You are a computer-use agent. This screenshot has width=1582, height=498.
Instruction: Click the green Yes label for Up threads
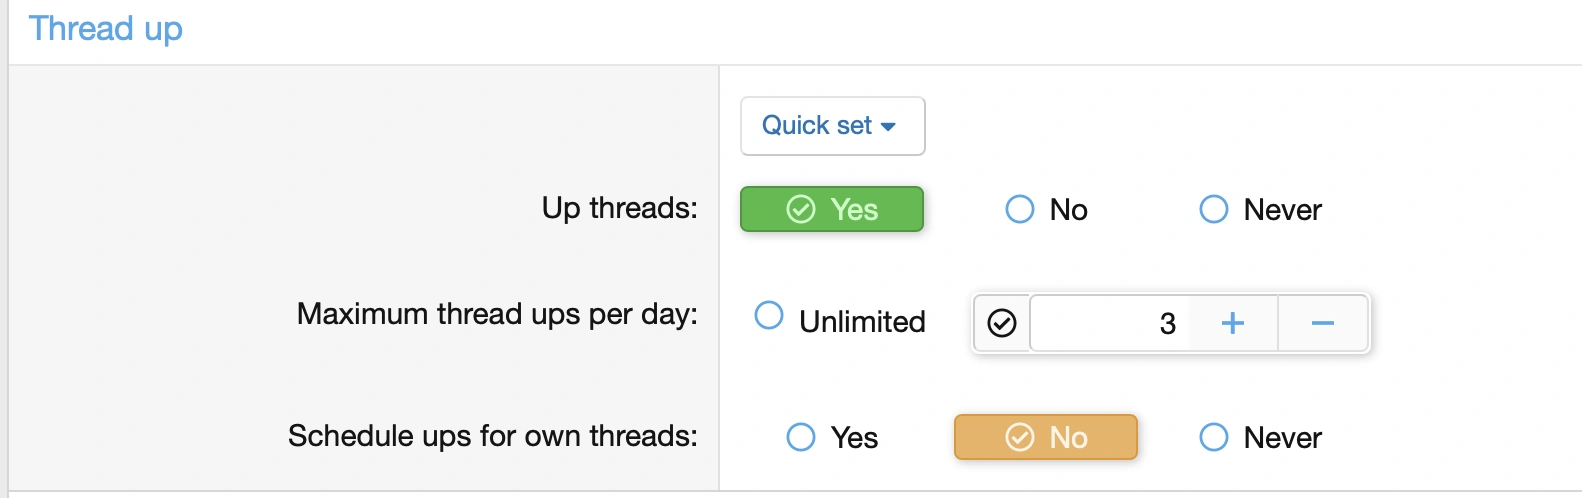tap(854, 210)
